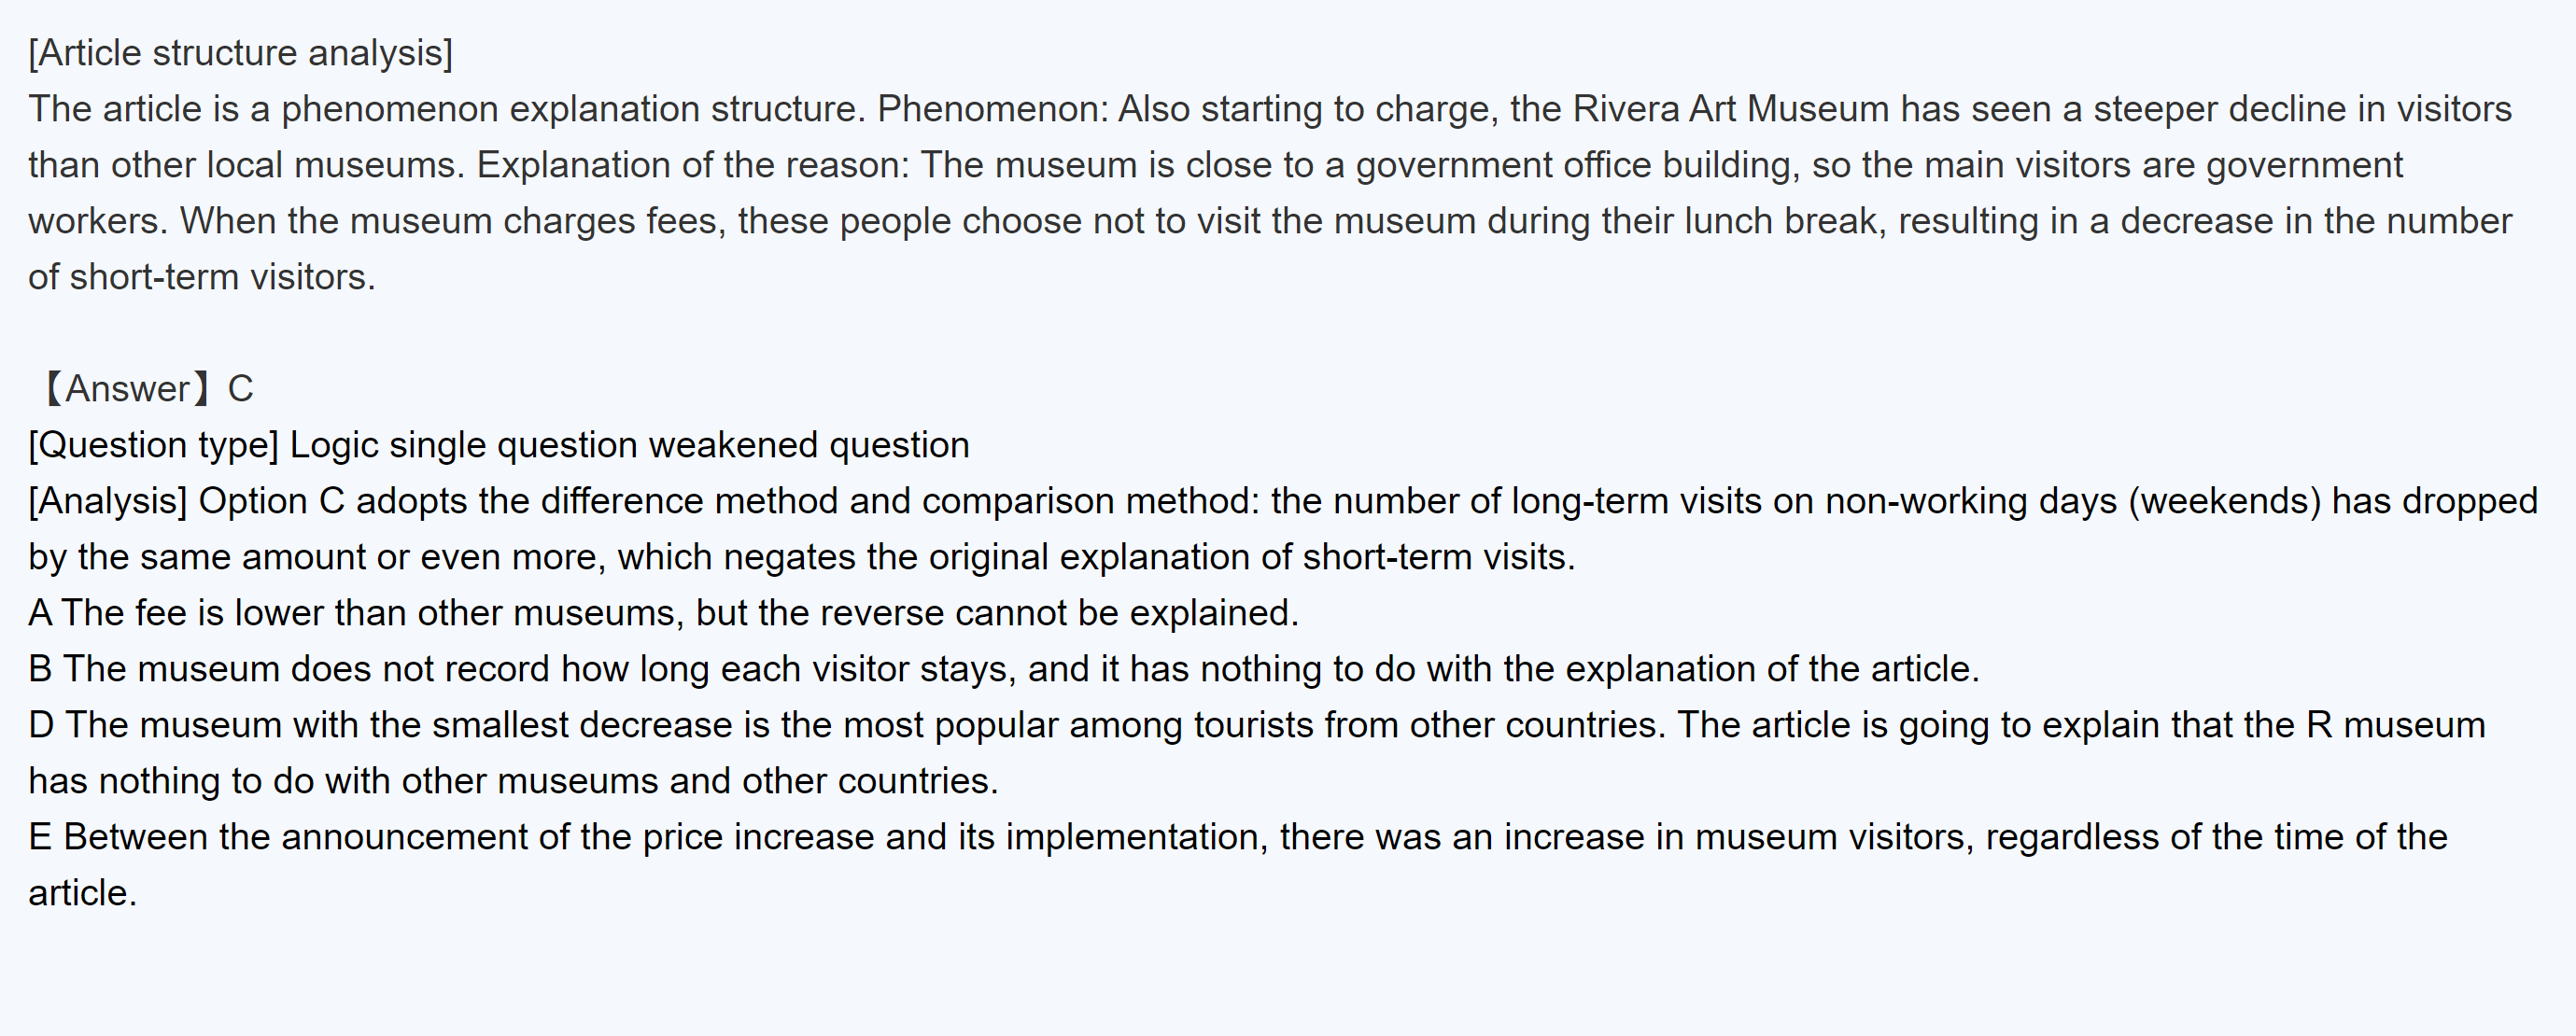The height and width of the screenshot is (1036, 2576).
Task: Click option A line about lower fee
Action: click(x=663, y=613)
